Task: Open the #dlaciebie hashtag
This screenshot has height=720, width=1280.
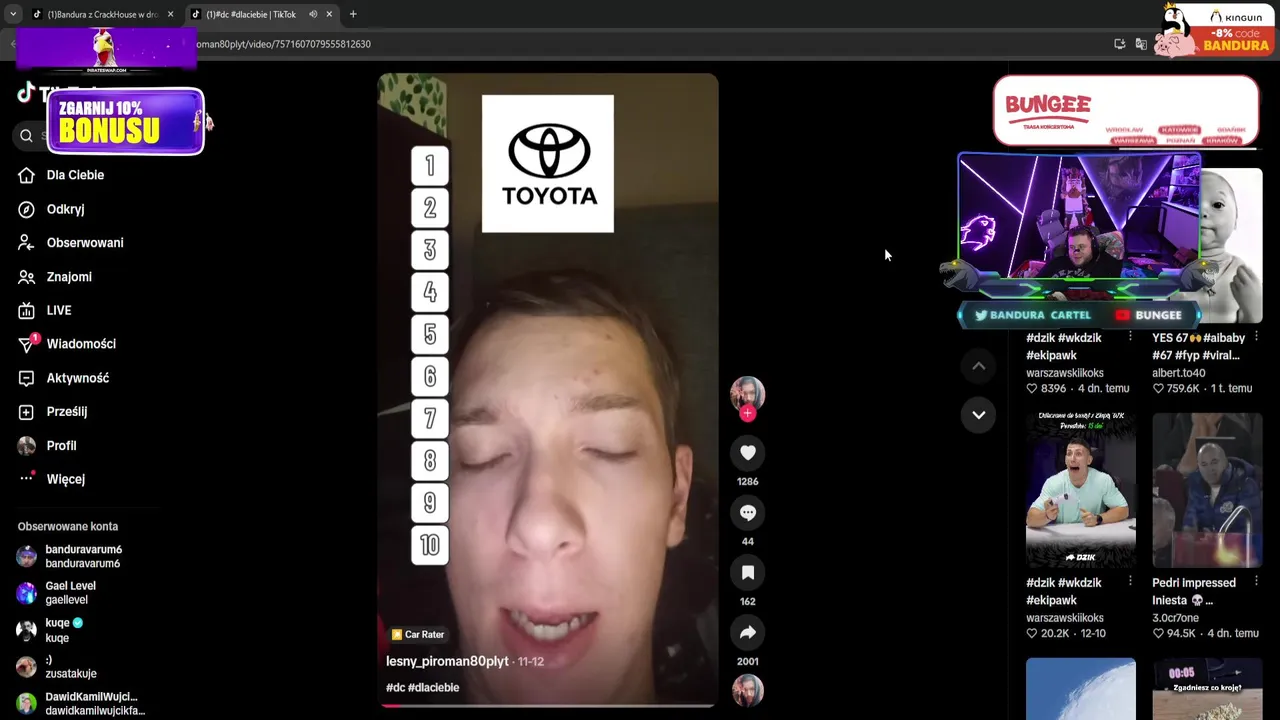Action: click(x=434, y=688)
